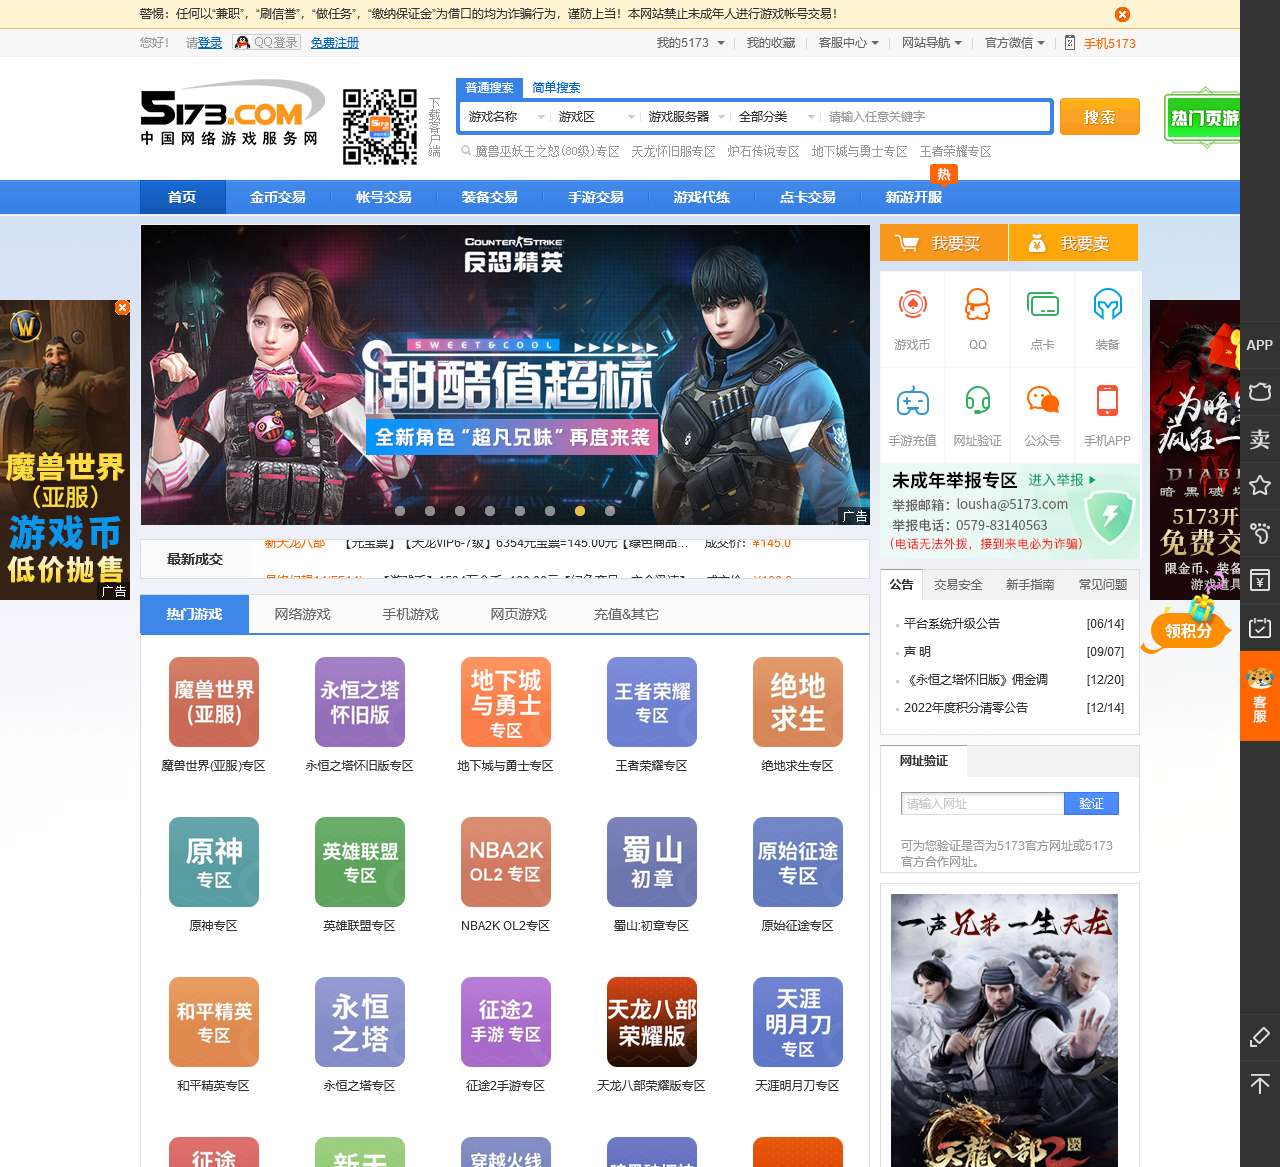
Task: Click the search keyword input field
Action: 936,117
